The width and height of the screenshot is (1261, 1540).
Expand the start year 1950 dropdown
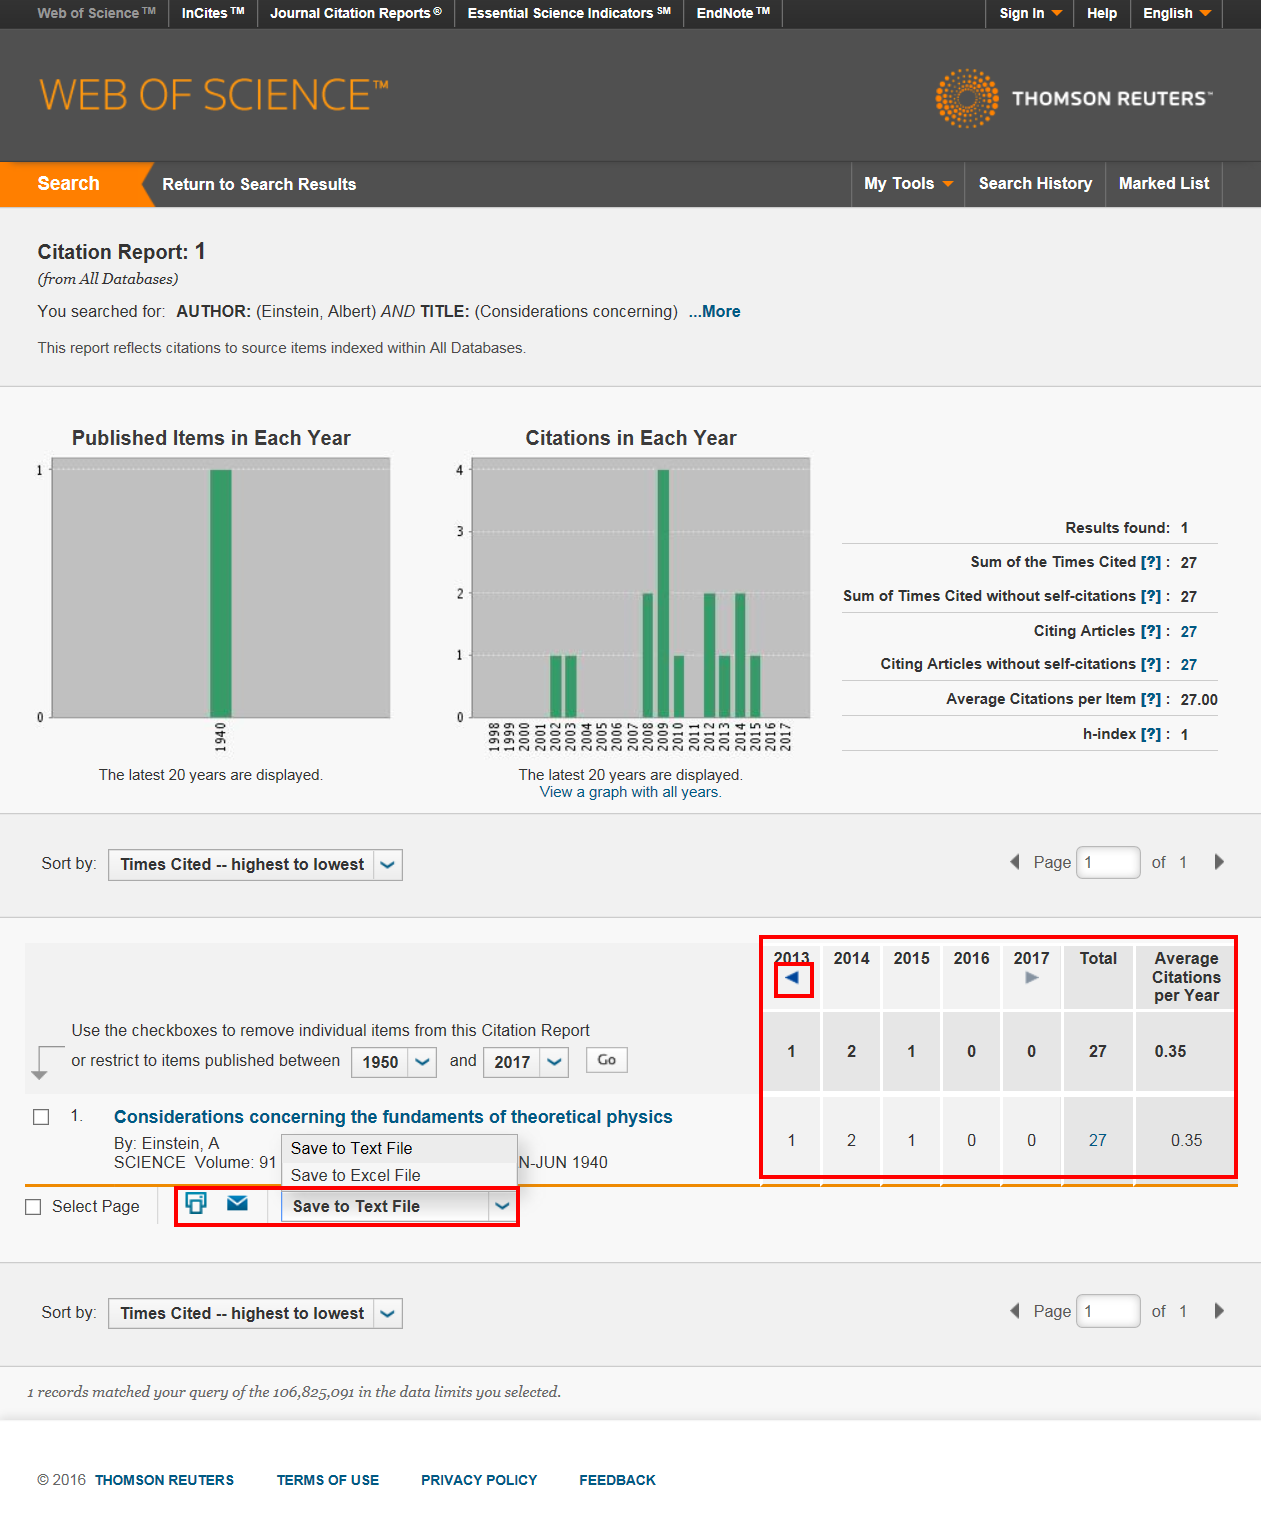pos(420,1061)
